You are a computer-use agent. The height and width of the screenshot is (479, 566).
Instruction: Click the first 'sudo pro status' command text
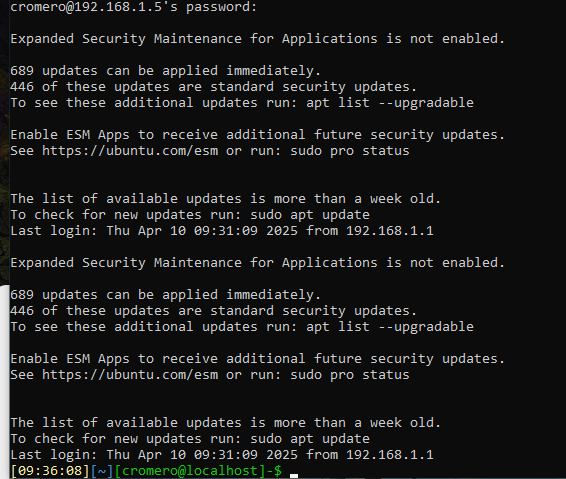tap(350, 151)
